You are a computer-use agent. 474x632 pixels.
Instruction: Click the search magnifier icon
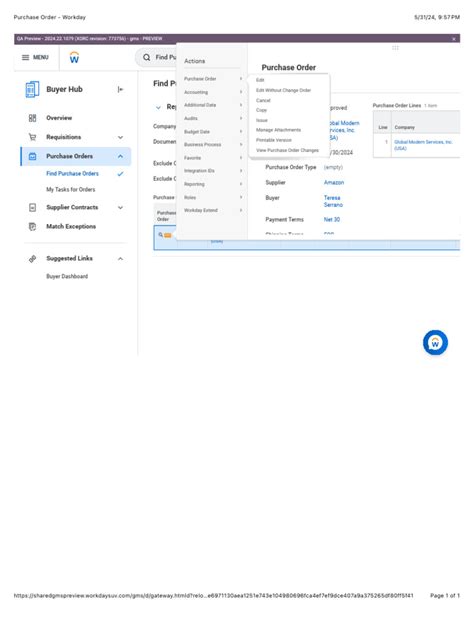147,58
